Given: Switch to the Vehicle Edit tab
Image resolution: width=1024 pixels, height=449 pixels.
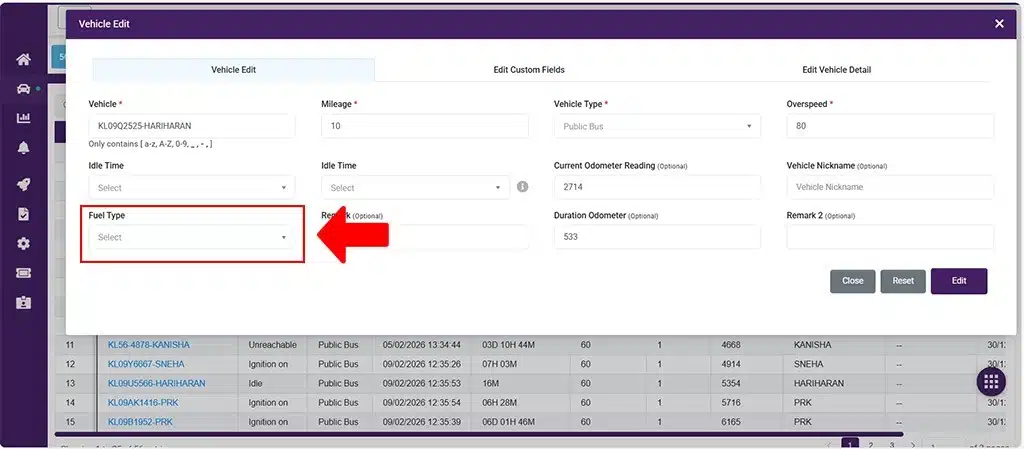Looking at the screenshot, I should (x=233, y=70).
